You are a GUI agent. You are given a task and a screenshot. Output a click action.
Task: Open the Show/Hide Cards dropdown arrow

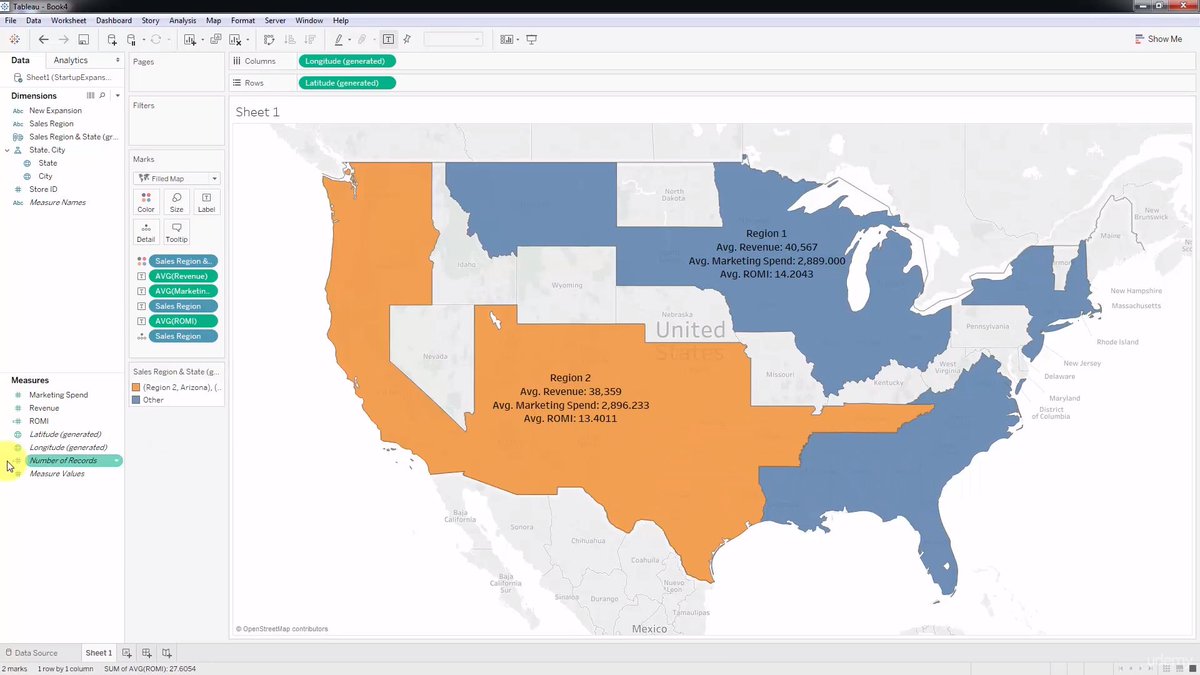click(517, 40)
